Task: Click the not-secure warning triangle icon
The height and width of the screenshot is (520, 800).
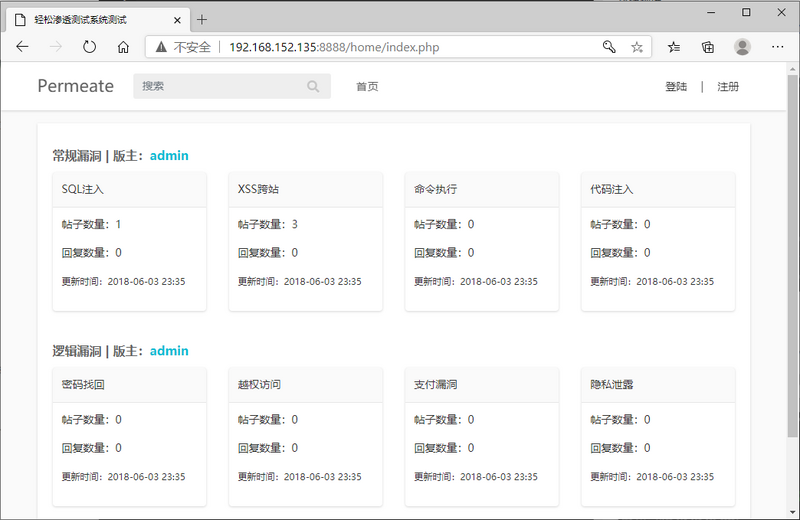Action: (161, 47)
